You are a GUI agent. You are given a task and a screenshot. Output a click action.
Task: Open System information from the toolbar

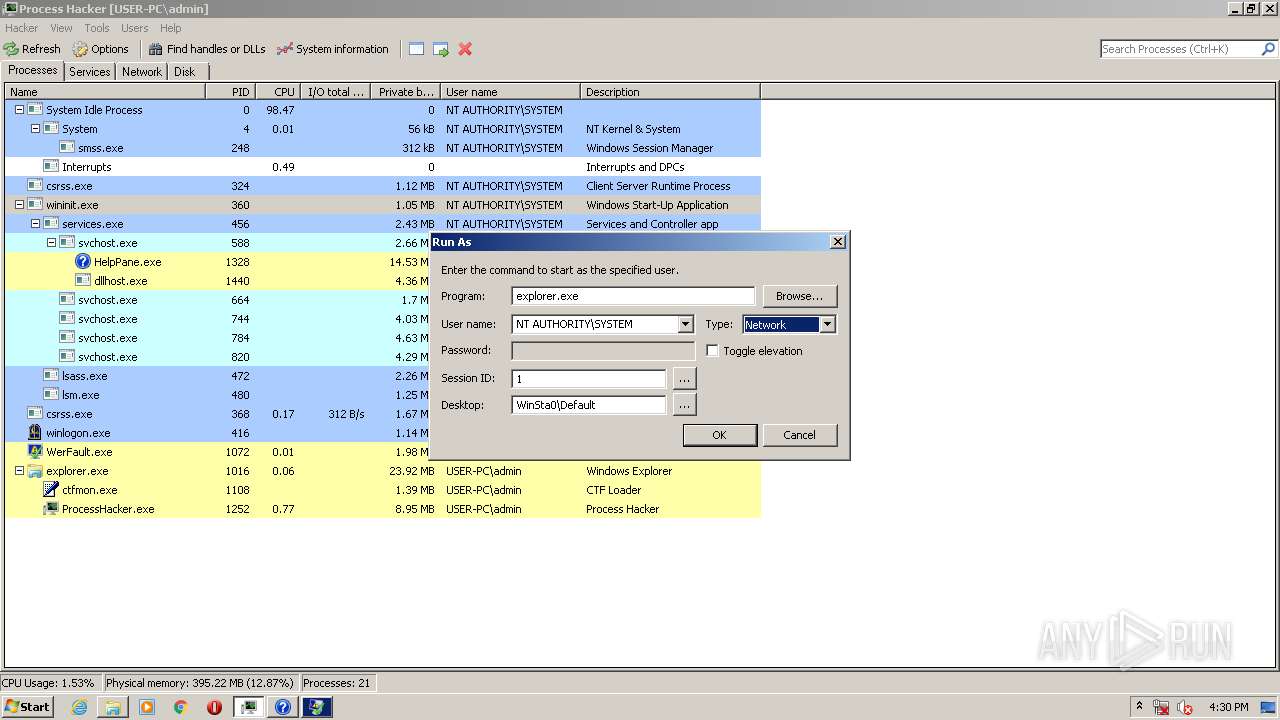[x=285, y=49]
